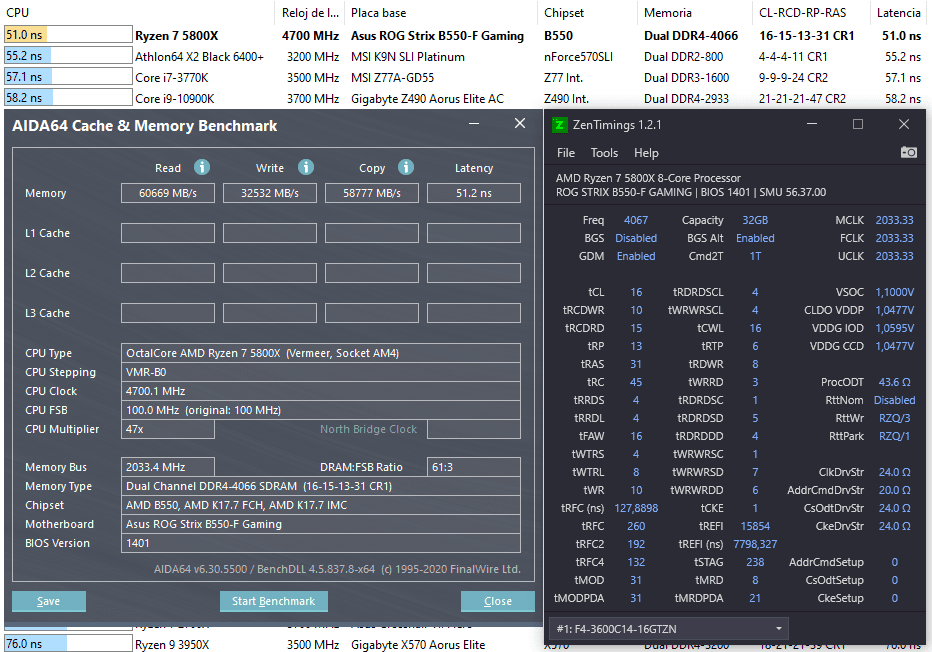The height and width of the screenshot is (652, 932).
Task: Close the ZenTimings window
Action: point(904,124)
